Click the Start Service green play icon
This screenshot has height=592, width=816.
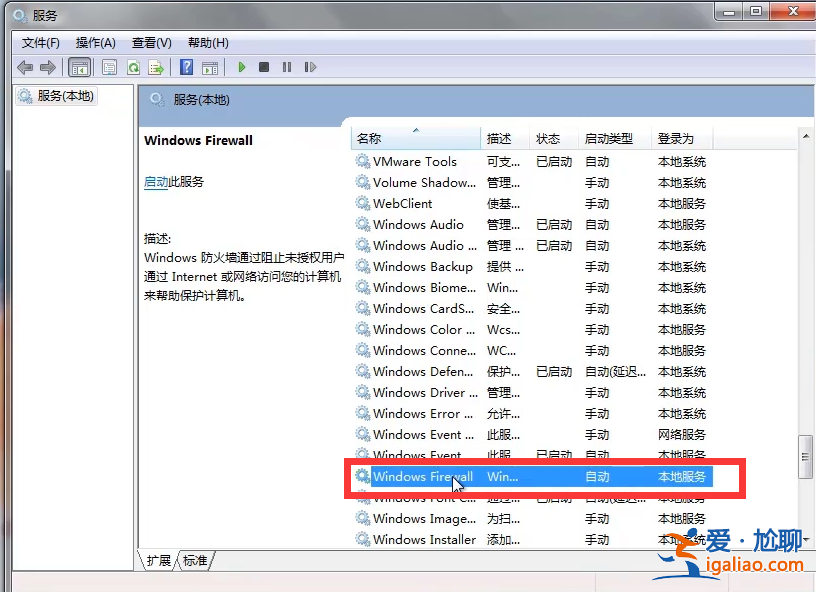click(x=241, y=67)
